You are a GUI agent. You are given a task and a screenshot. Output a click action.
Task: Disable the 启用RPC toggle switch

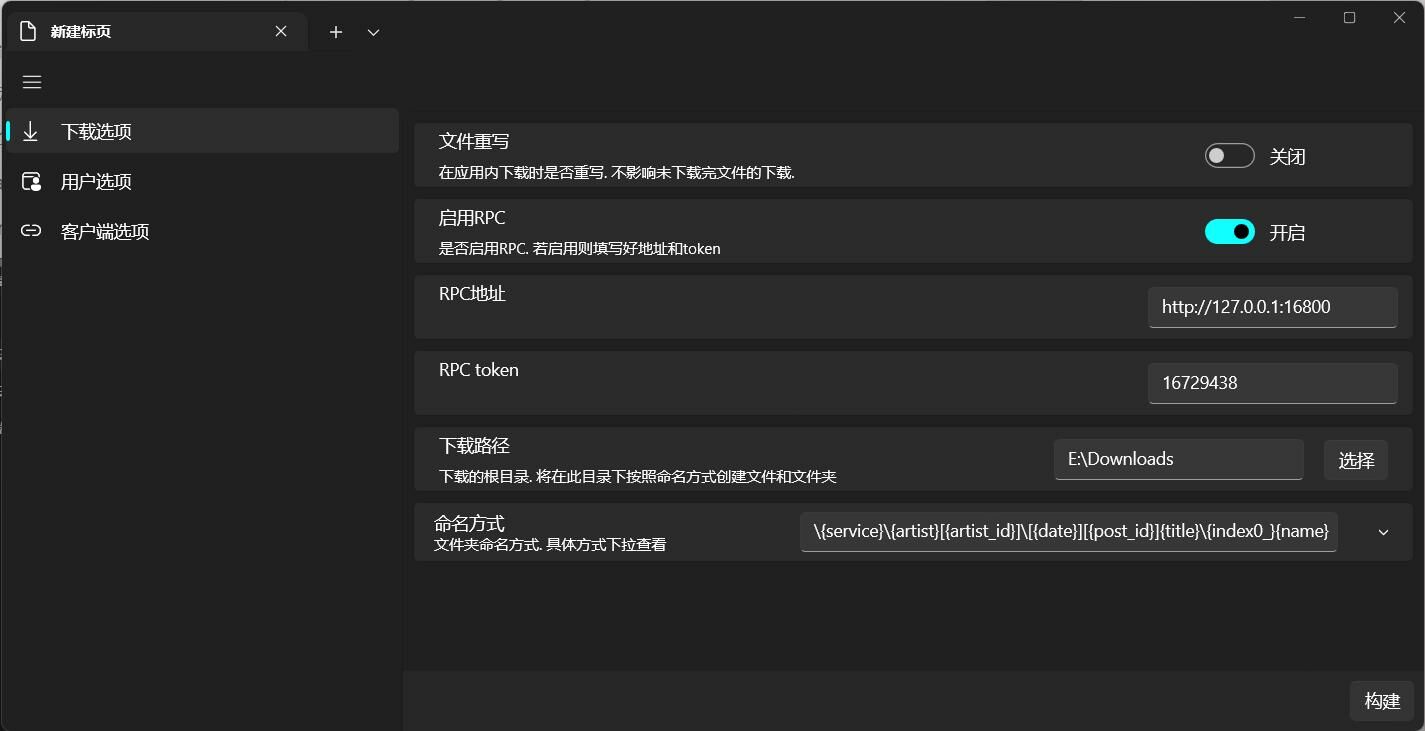pos(1229,232)
